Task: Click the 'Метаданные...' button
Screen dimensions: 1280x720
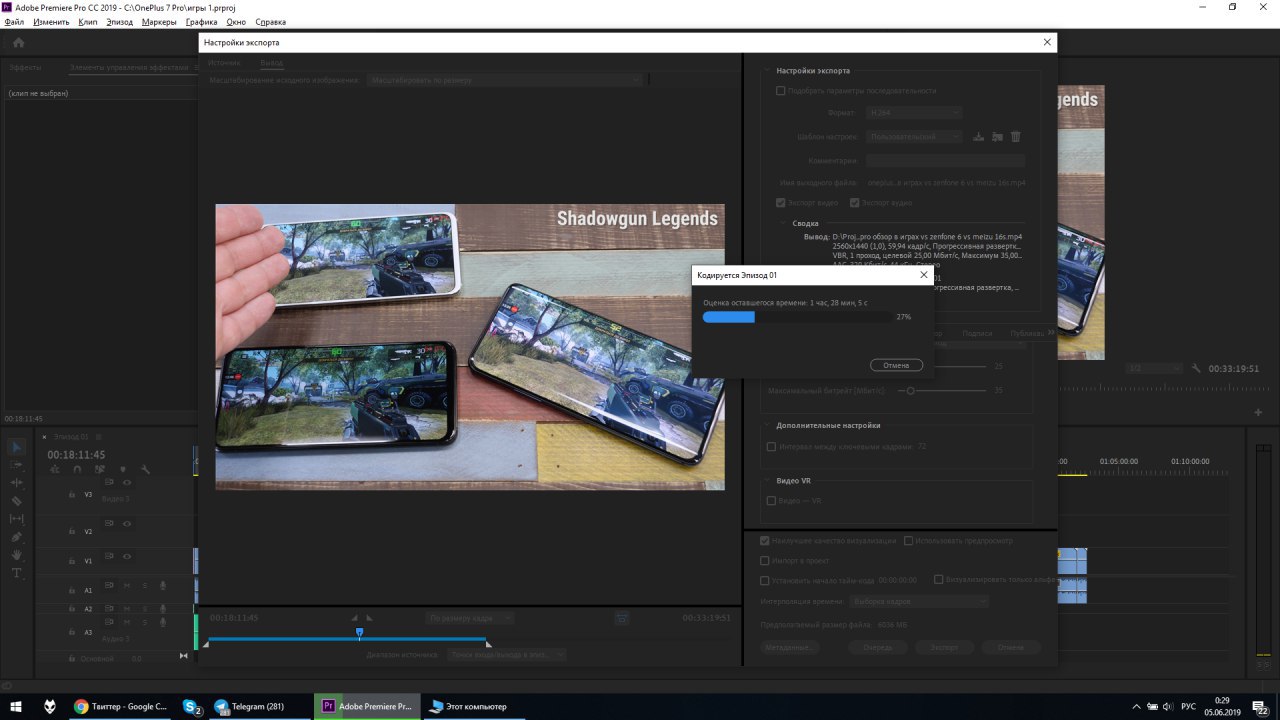Action: pyautogui.click(x=788, y=647)
